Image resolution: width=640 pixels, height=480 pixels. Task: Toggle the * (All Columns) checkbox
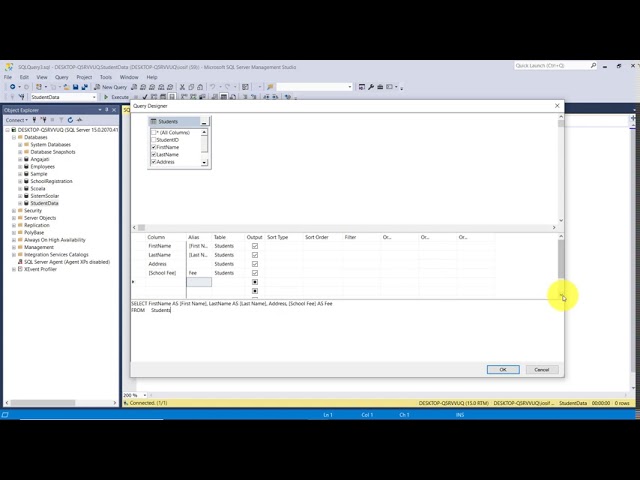tap(153, 132)
